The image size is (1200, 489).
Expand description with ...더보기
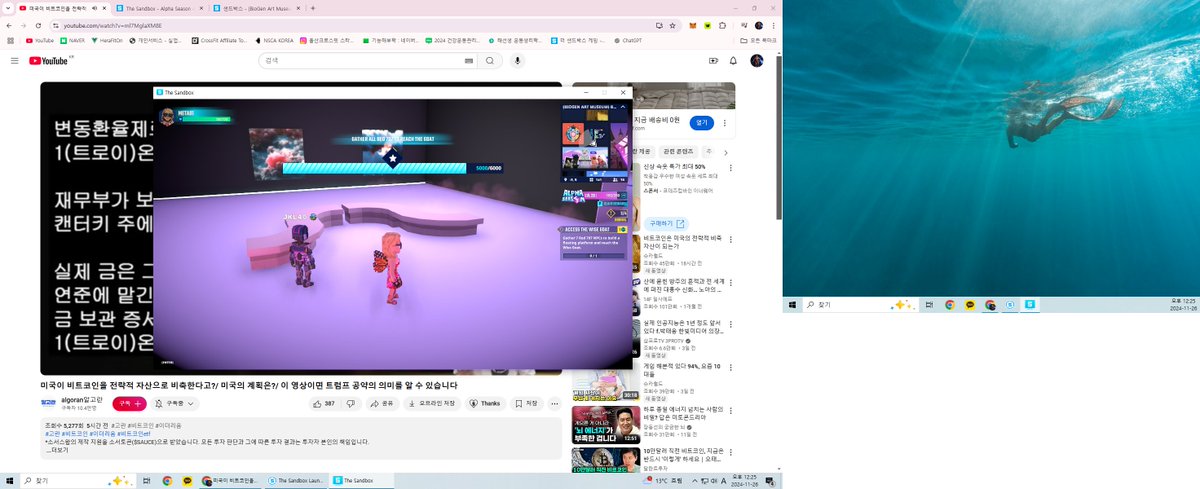point(57,450)
